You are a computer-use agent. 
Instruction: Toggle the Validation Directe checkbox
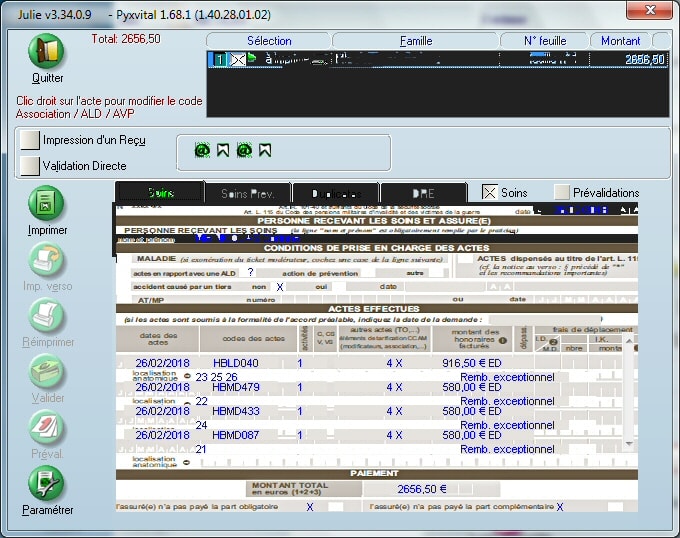[x=29, y=165]
